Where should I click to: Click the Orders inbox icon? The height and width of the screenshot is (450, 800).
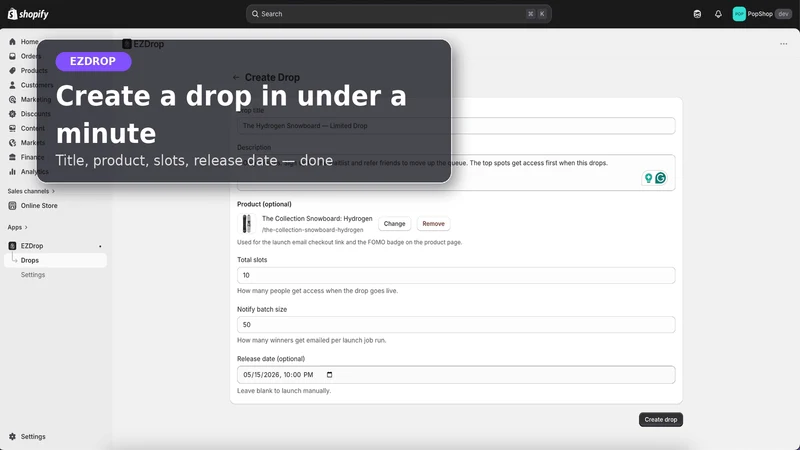(12, 56)
